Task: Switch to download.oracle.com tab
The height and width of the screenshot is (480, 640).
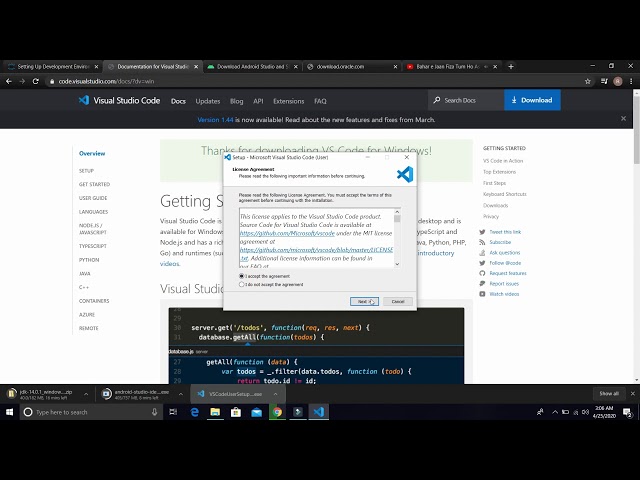Action: [x=351, y=67]
